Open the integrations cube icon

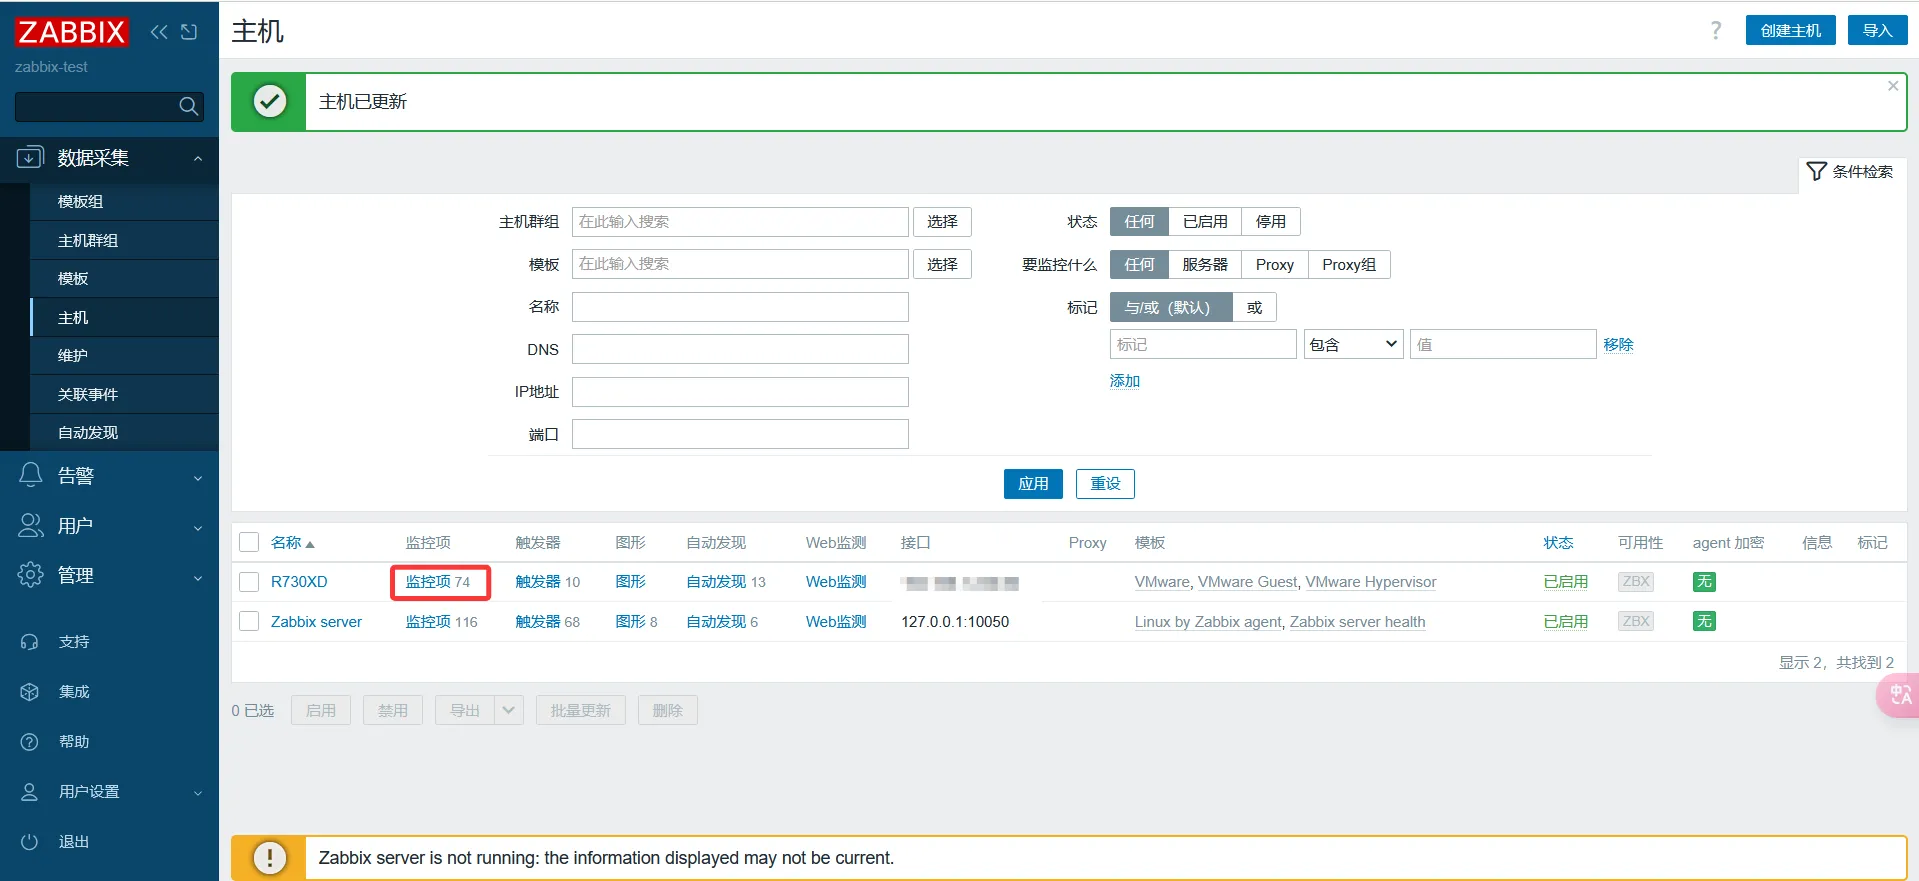pos(30,692)
